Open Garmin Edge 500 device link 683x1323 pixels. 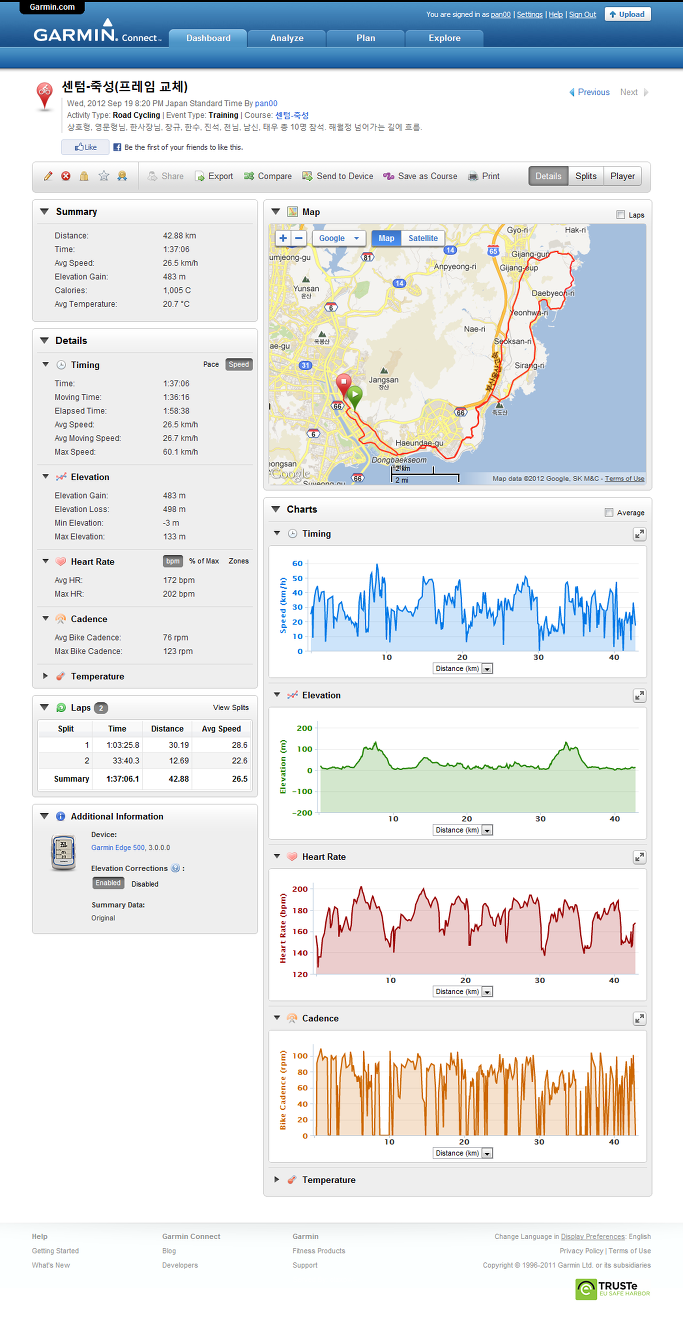118,846
